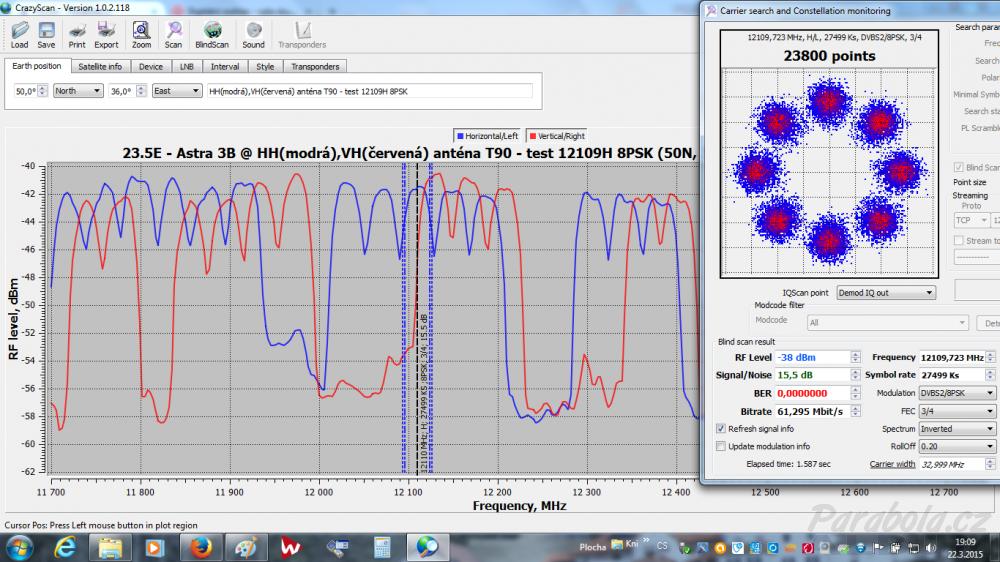Click the constellation diagram plot
1000x562 pixels.
[829, 172]
